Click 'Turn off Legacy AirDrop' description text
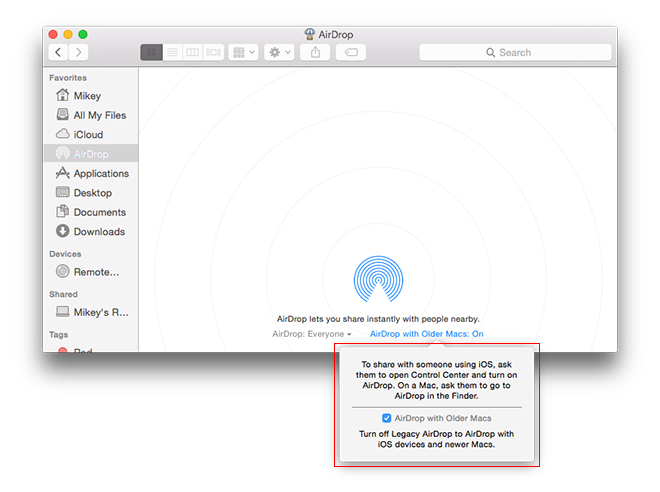Viewport: 660px width, 492px height. pyautogui.click(x=436, y=439)
